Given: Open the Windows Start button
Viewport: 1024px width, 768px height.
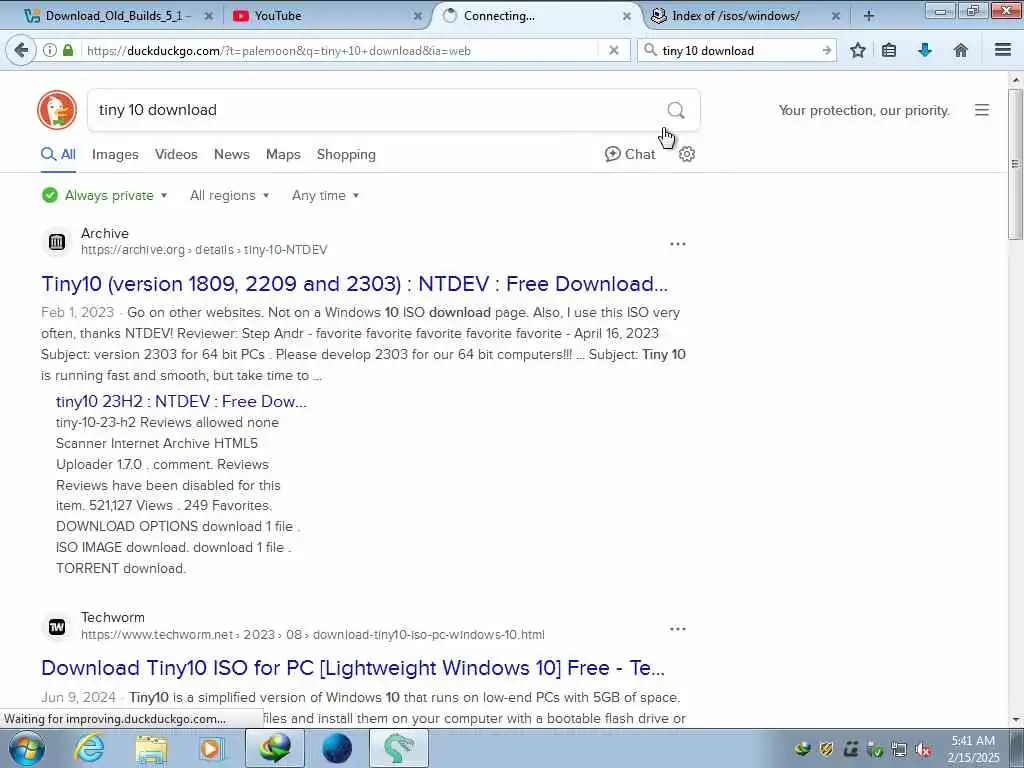Looking at the screenshot, I should (x=27, y=748).
